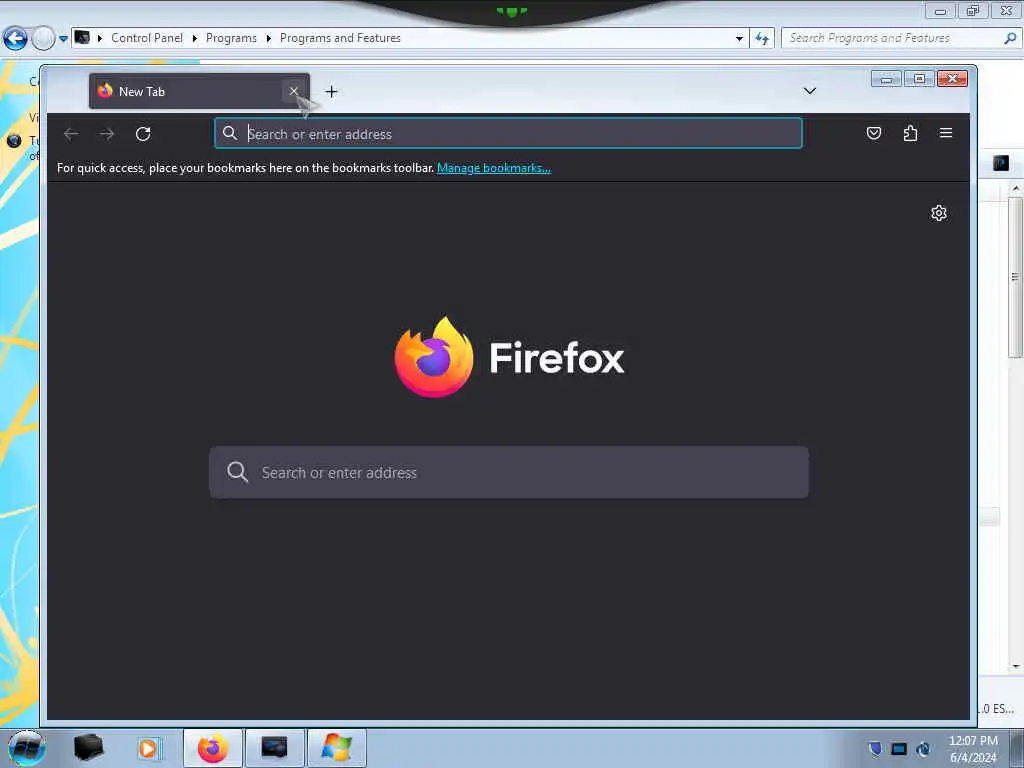The width and height of the screenshot is (1024, 768).
Task: Go back one page in Firefox
Action: [71, 134]
